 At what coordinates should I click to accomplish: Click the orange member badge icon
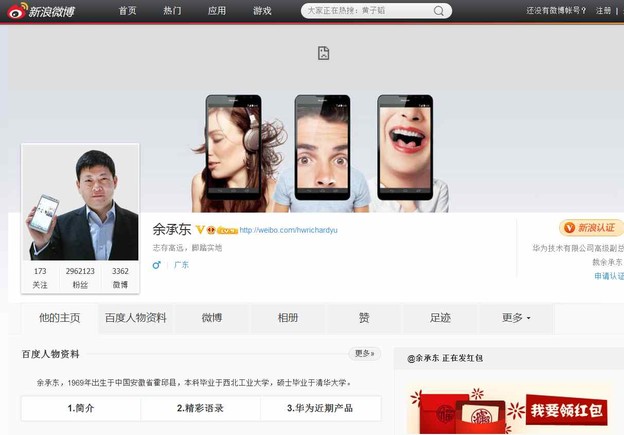tap(211, 230)
